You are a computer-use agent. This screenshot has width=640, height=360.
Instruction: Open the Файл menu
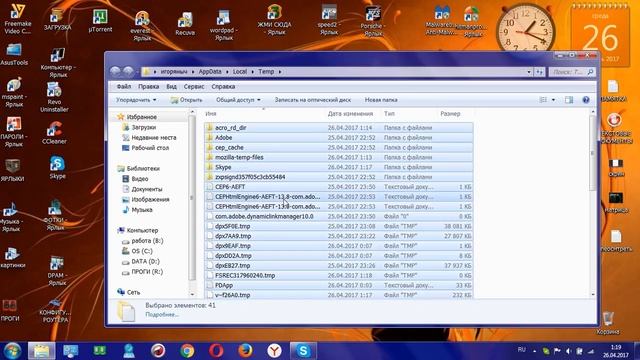click(x=124, y=87)
